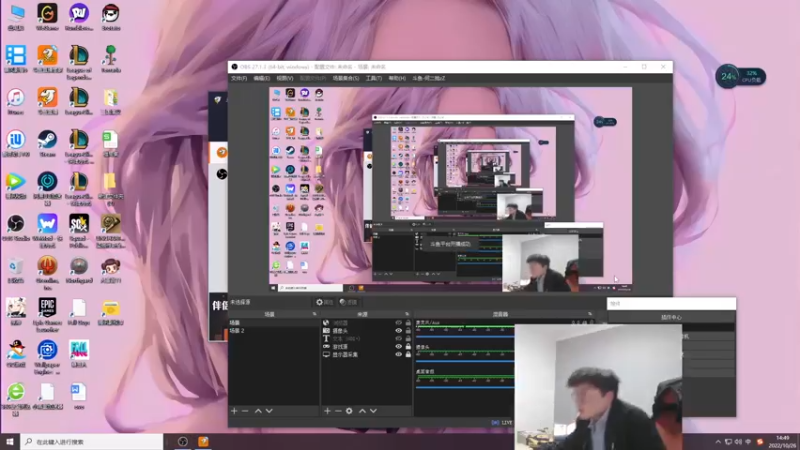Toggle lock on the game capture source

click(x=408, y=346)
